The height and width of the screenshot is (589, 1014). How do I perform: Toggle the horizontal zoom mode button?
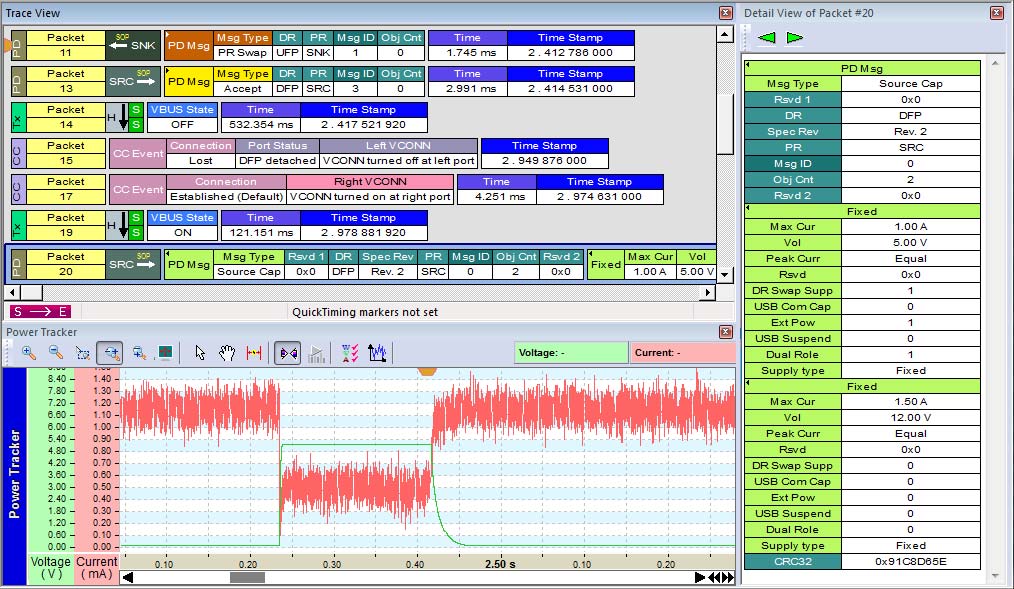[110, 353]
